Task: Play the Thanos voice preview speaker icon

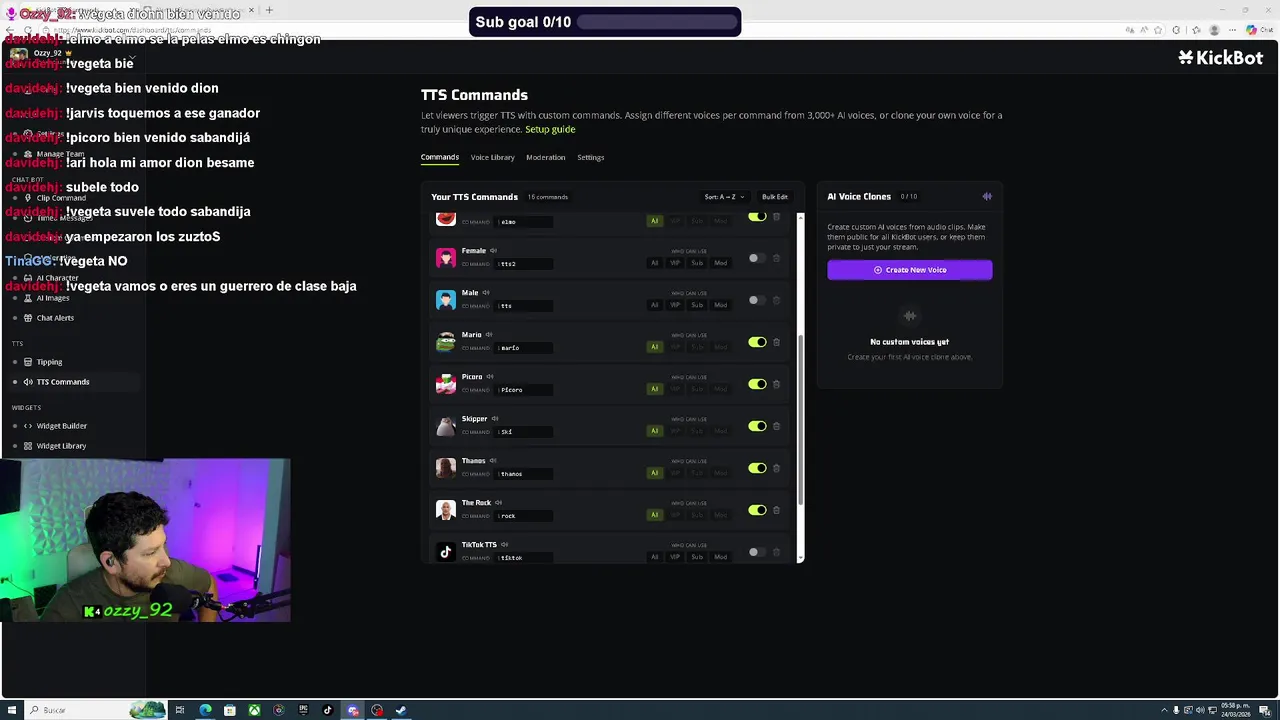Action: 493,461
